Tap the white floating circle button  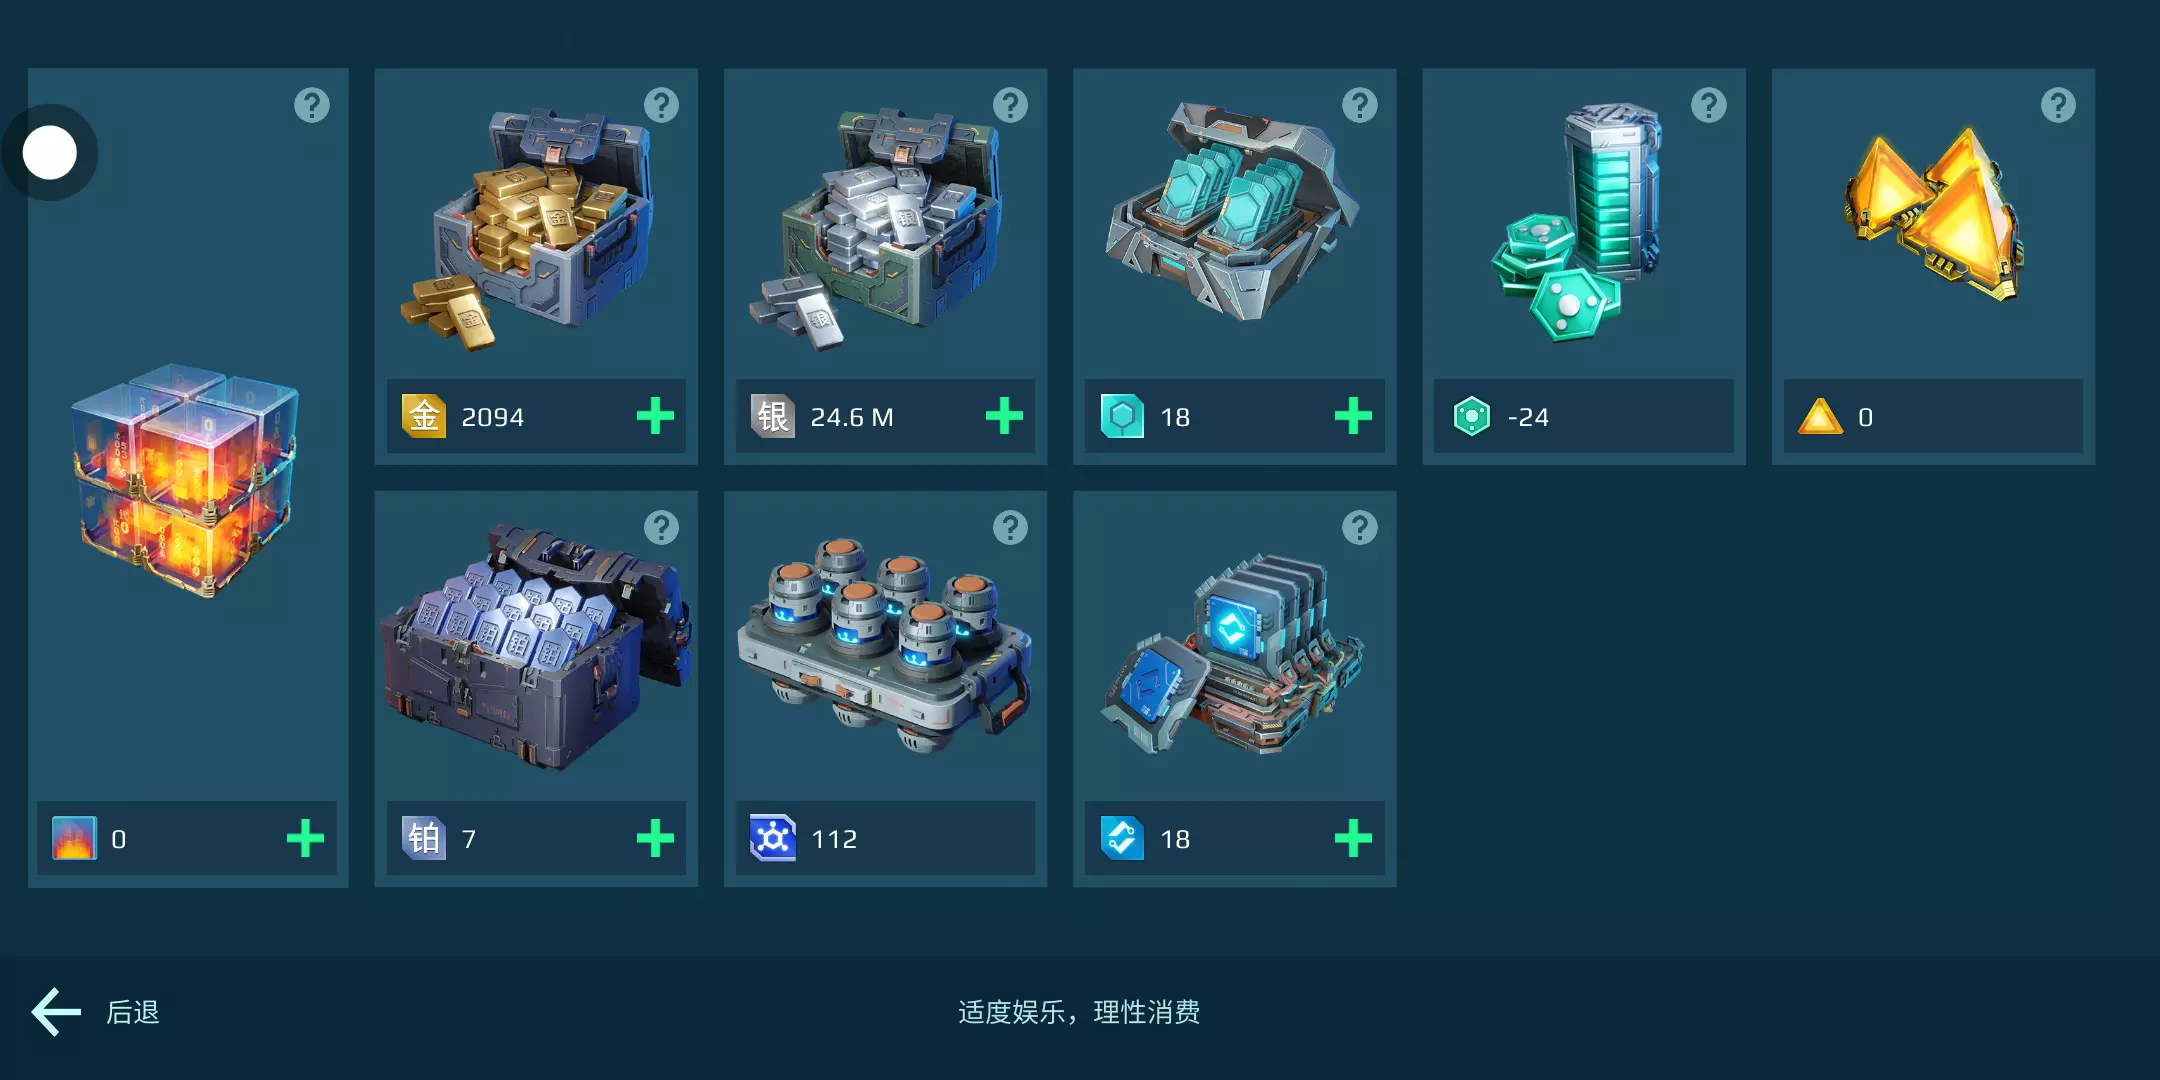click(50, 153)
